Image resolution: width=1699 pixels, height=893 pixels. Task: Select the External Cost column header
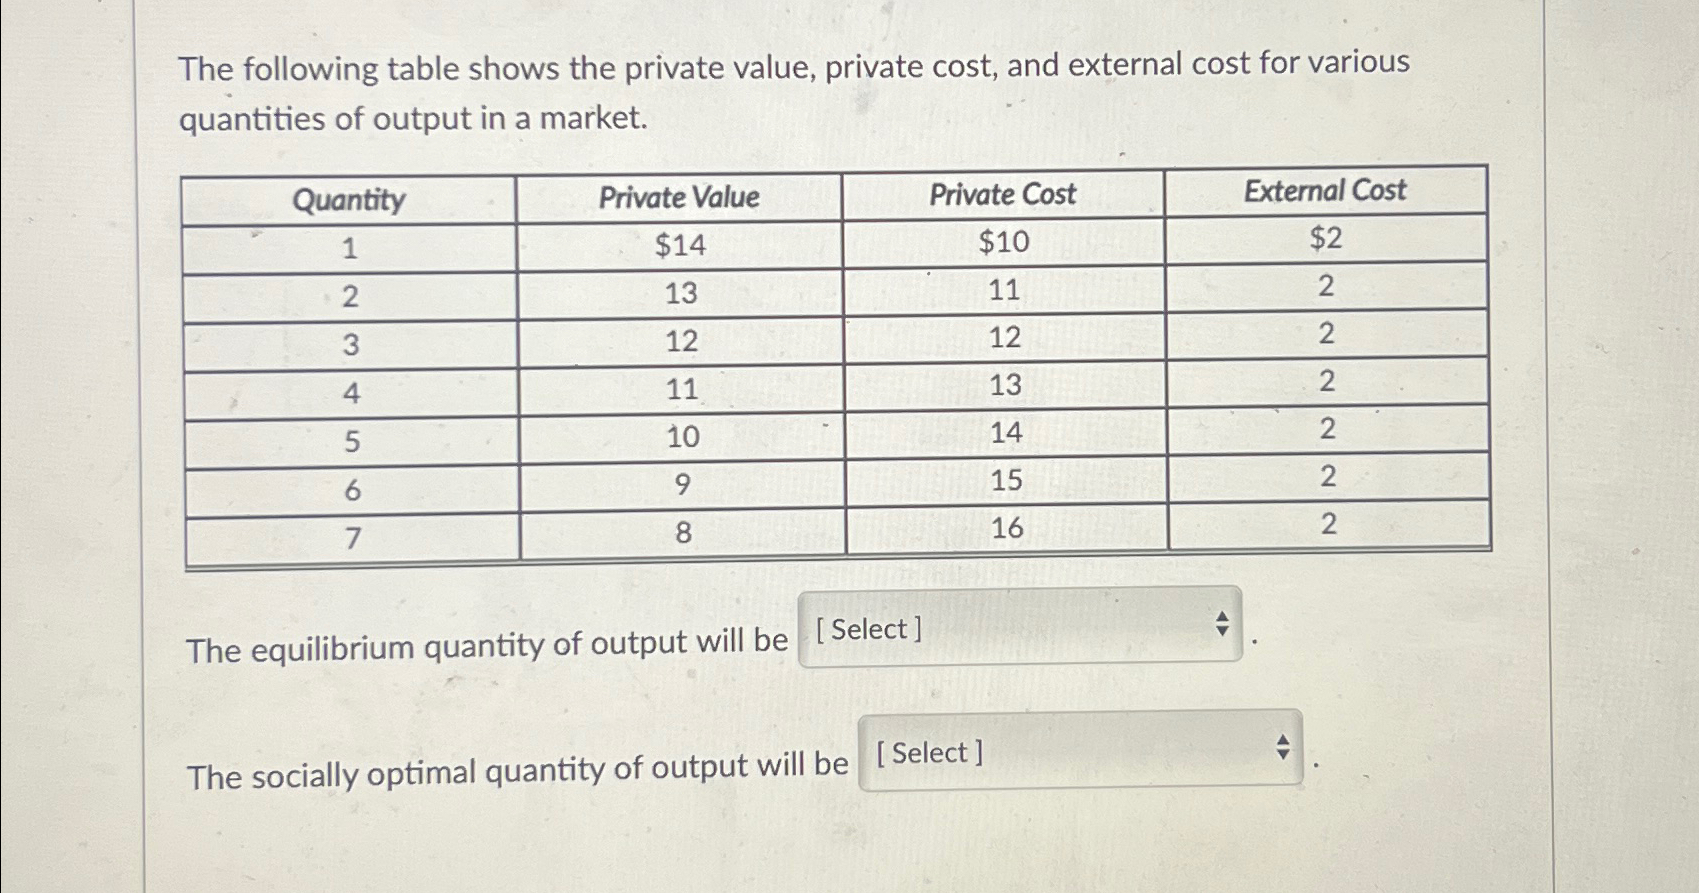(x=1326, y=190)
